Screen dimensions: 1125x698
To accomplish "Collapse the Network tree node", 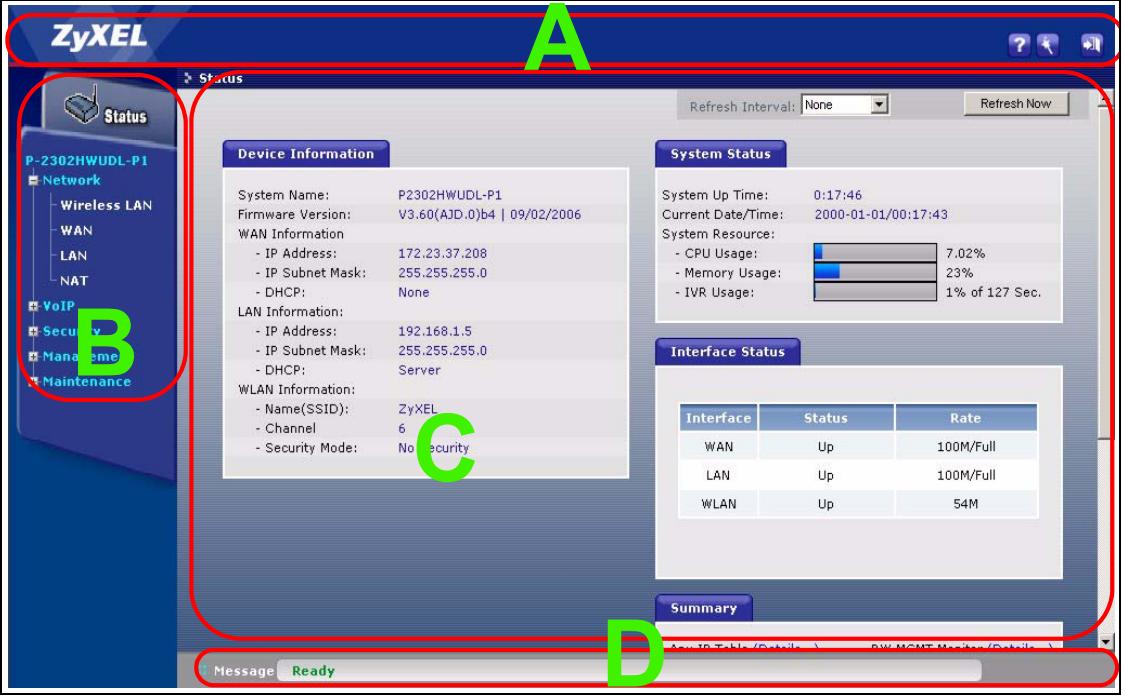I will [x=33, y=181].
